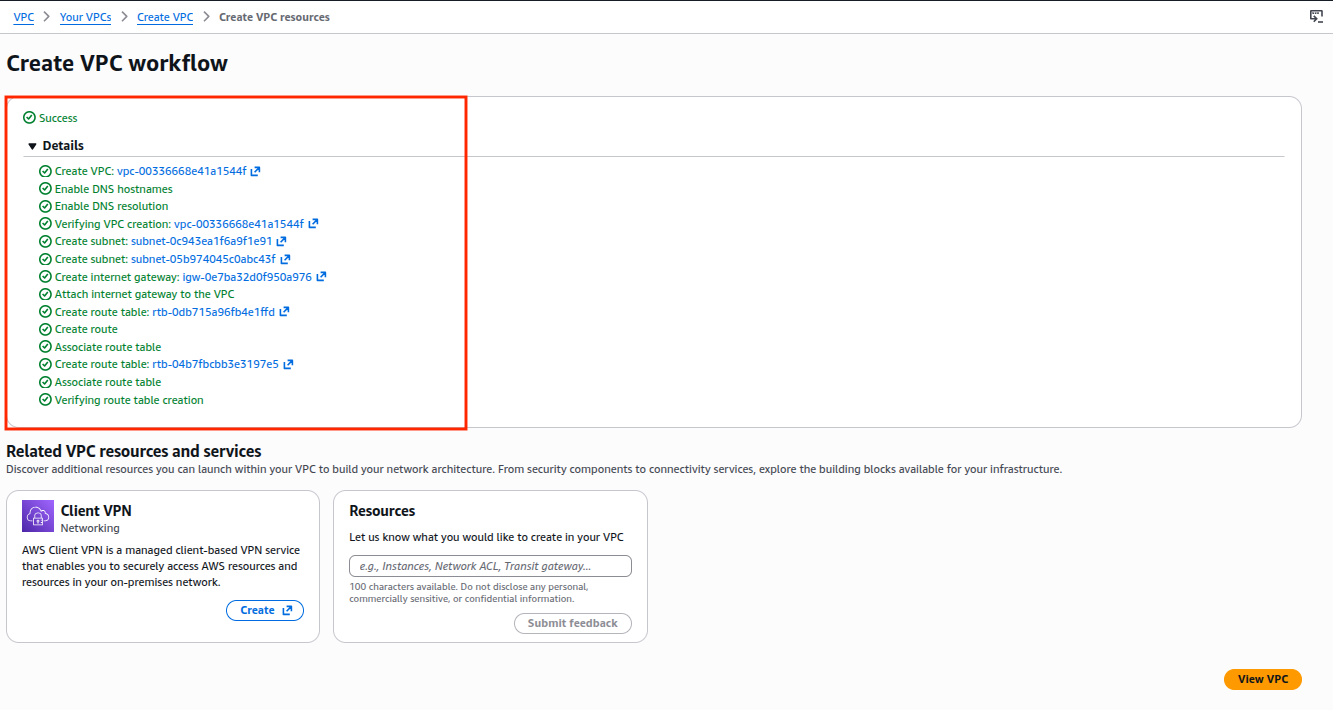Viewport: 1333px width, 710px height.
Task: Click Create button in Client VPN card
Action: tap(265, 610)
